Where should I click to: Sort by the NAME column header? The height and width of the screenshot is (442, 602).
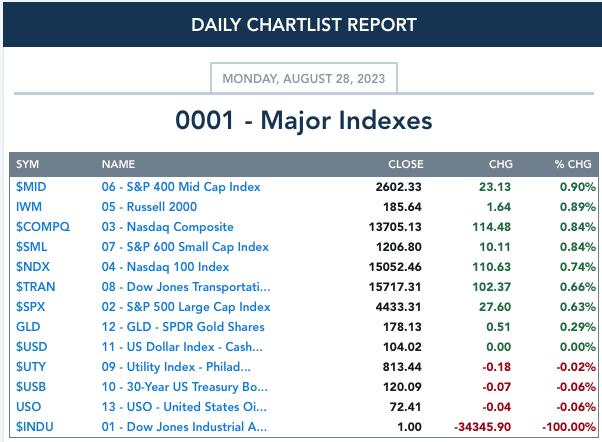pyautogui.click(x=118, y=164)
